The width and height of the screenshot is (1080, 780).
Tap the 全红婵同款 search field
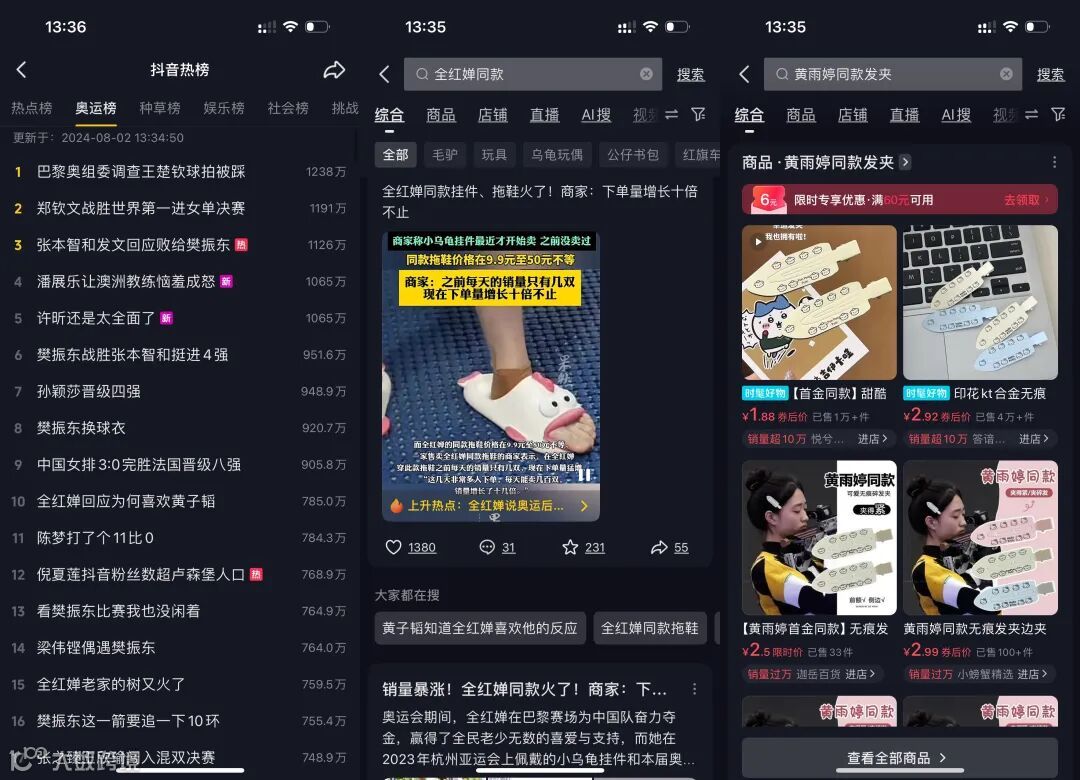pos(533,74)
